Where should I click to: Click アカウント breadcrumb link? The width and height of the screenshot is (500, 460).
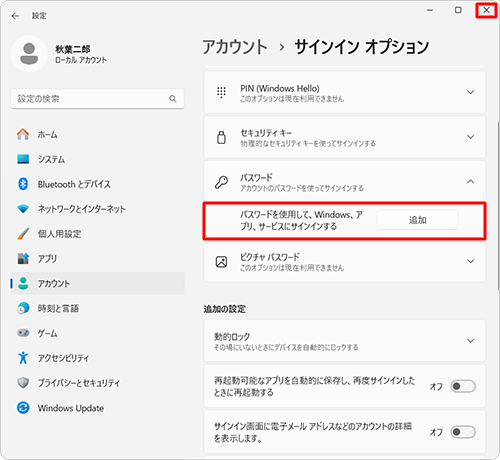235,47
